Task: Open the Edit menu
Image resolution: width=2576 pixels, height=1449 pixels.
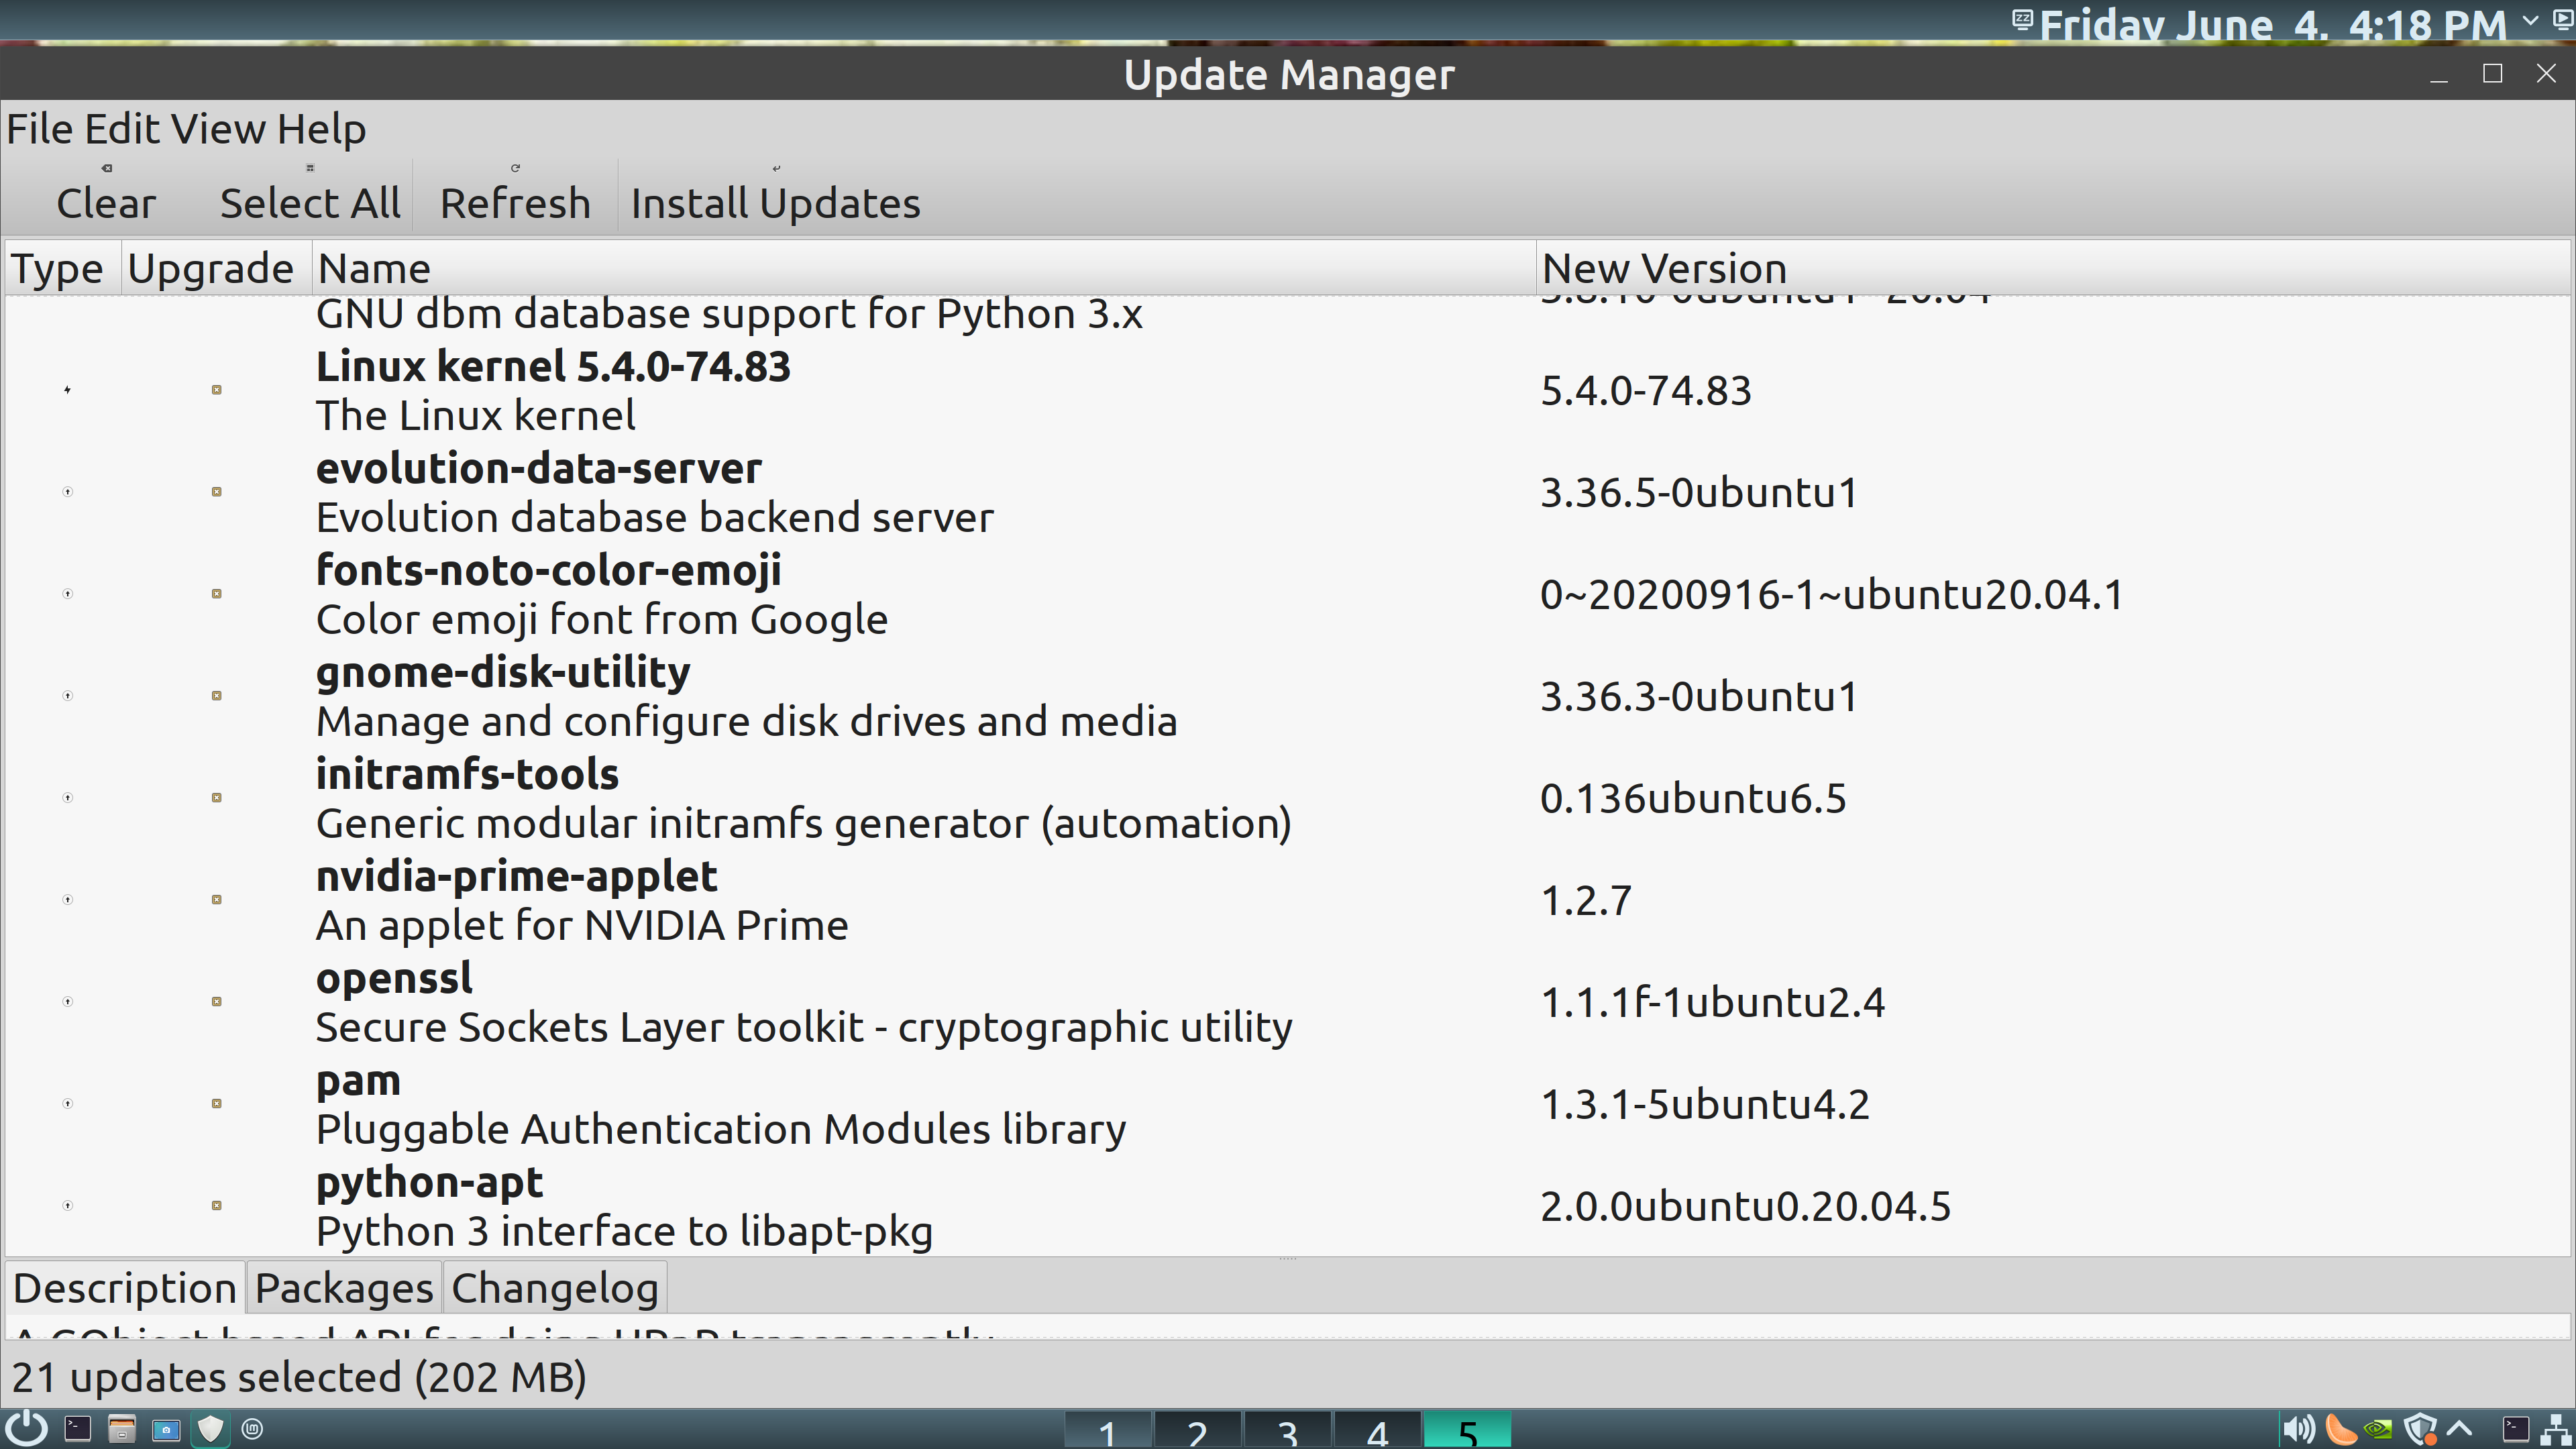Action: tap(123, 129)
